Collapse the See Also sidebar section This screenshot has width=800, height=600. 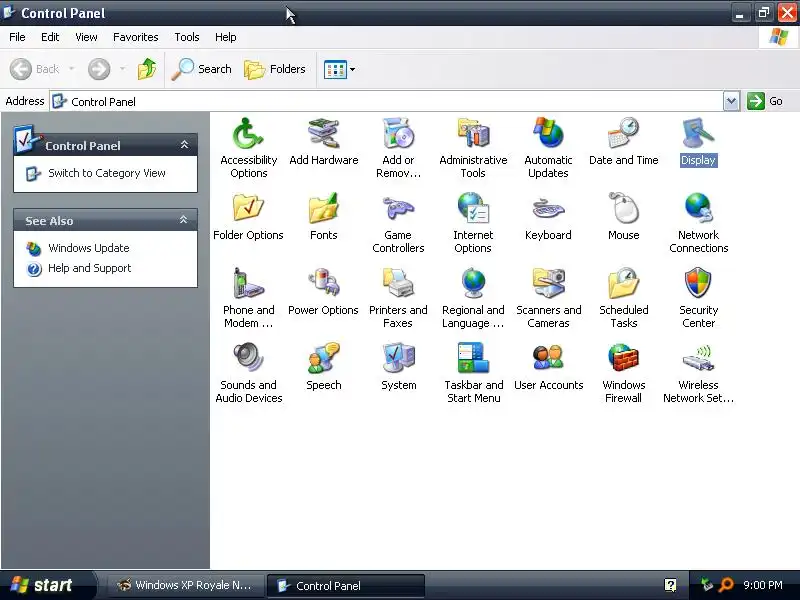click(x=184, y=220)
